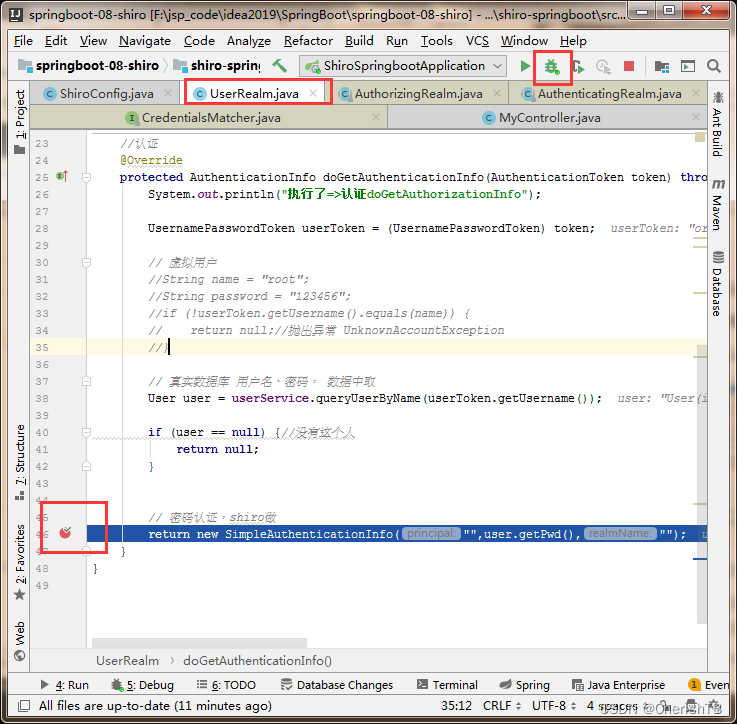Open the Java Enterprise tool window

(618, 685)
